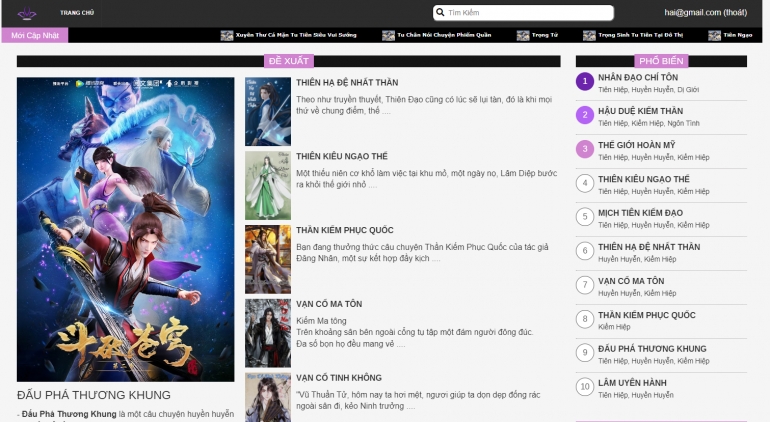Click rank 5 badge for Mịch Tiên Kiếm Đạo
This screenshot has height=422, width=770.
(585, 217)
